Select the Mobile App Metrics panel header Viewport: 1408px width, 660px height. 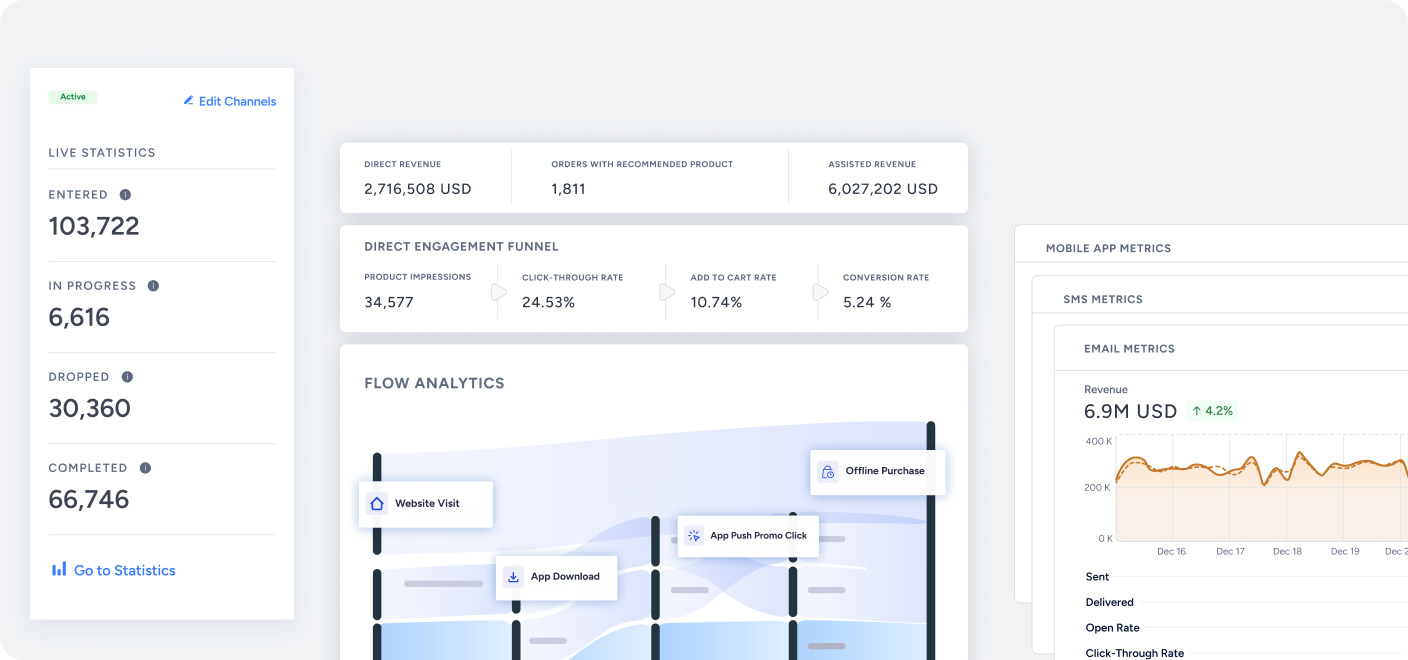coord(1108,248)
